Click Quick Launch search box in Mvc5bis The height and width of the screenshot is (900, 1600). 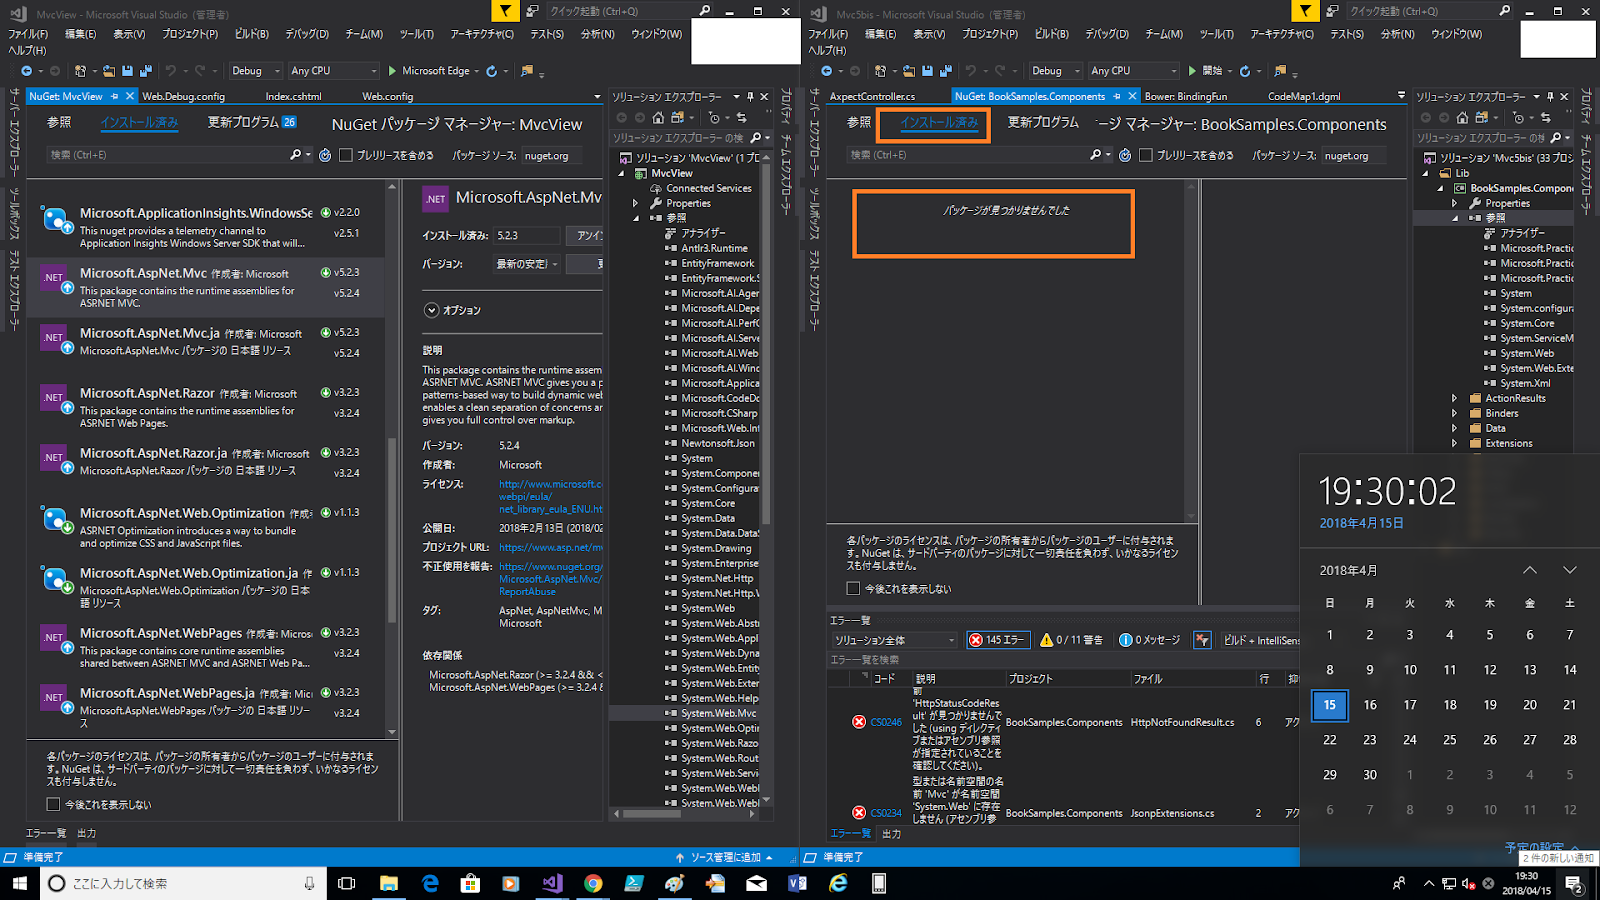click(x=1429, y=11)
